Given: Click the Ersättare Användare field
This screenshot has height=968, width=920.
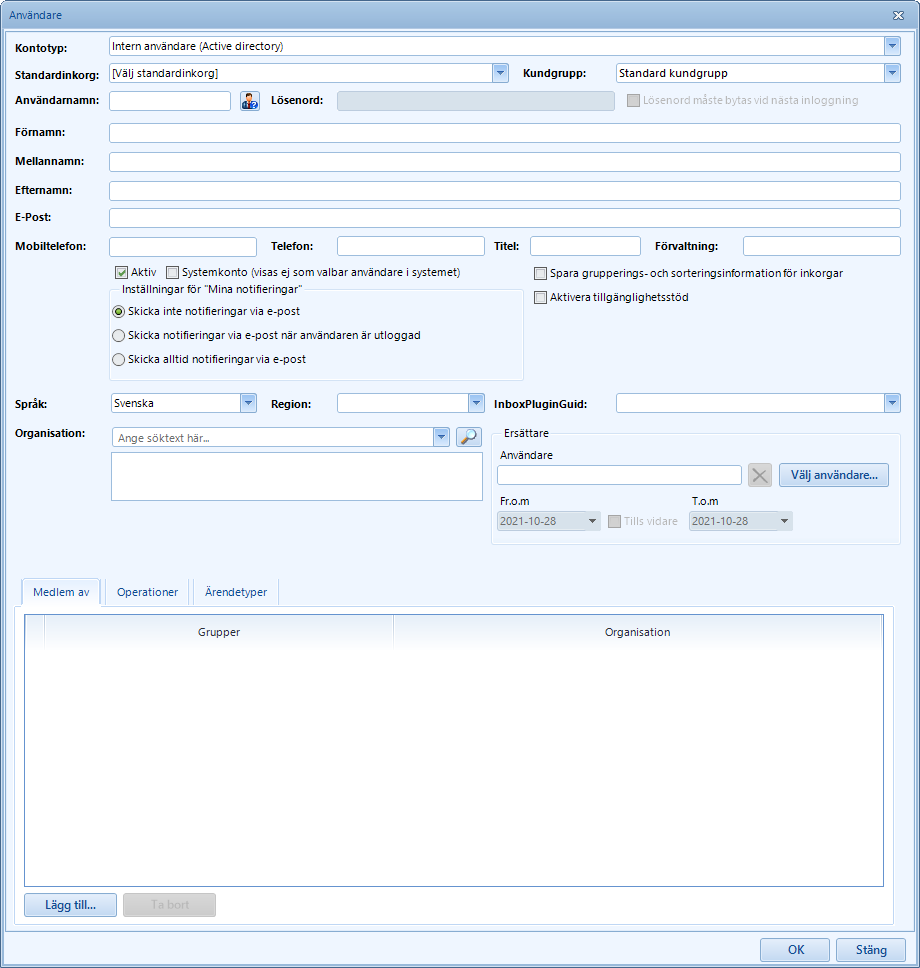Looking at the screenshot, I should (619, 475).
